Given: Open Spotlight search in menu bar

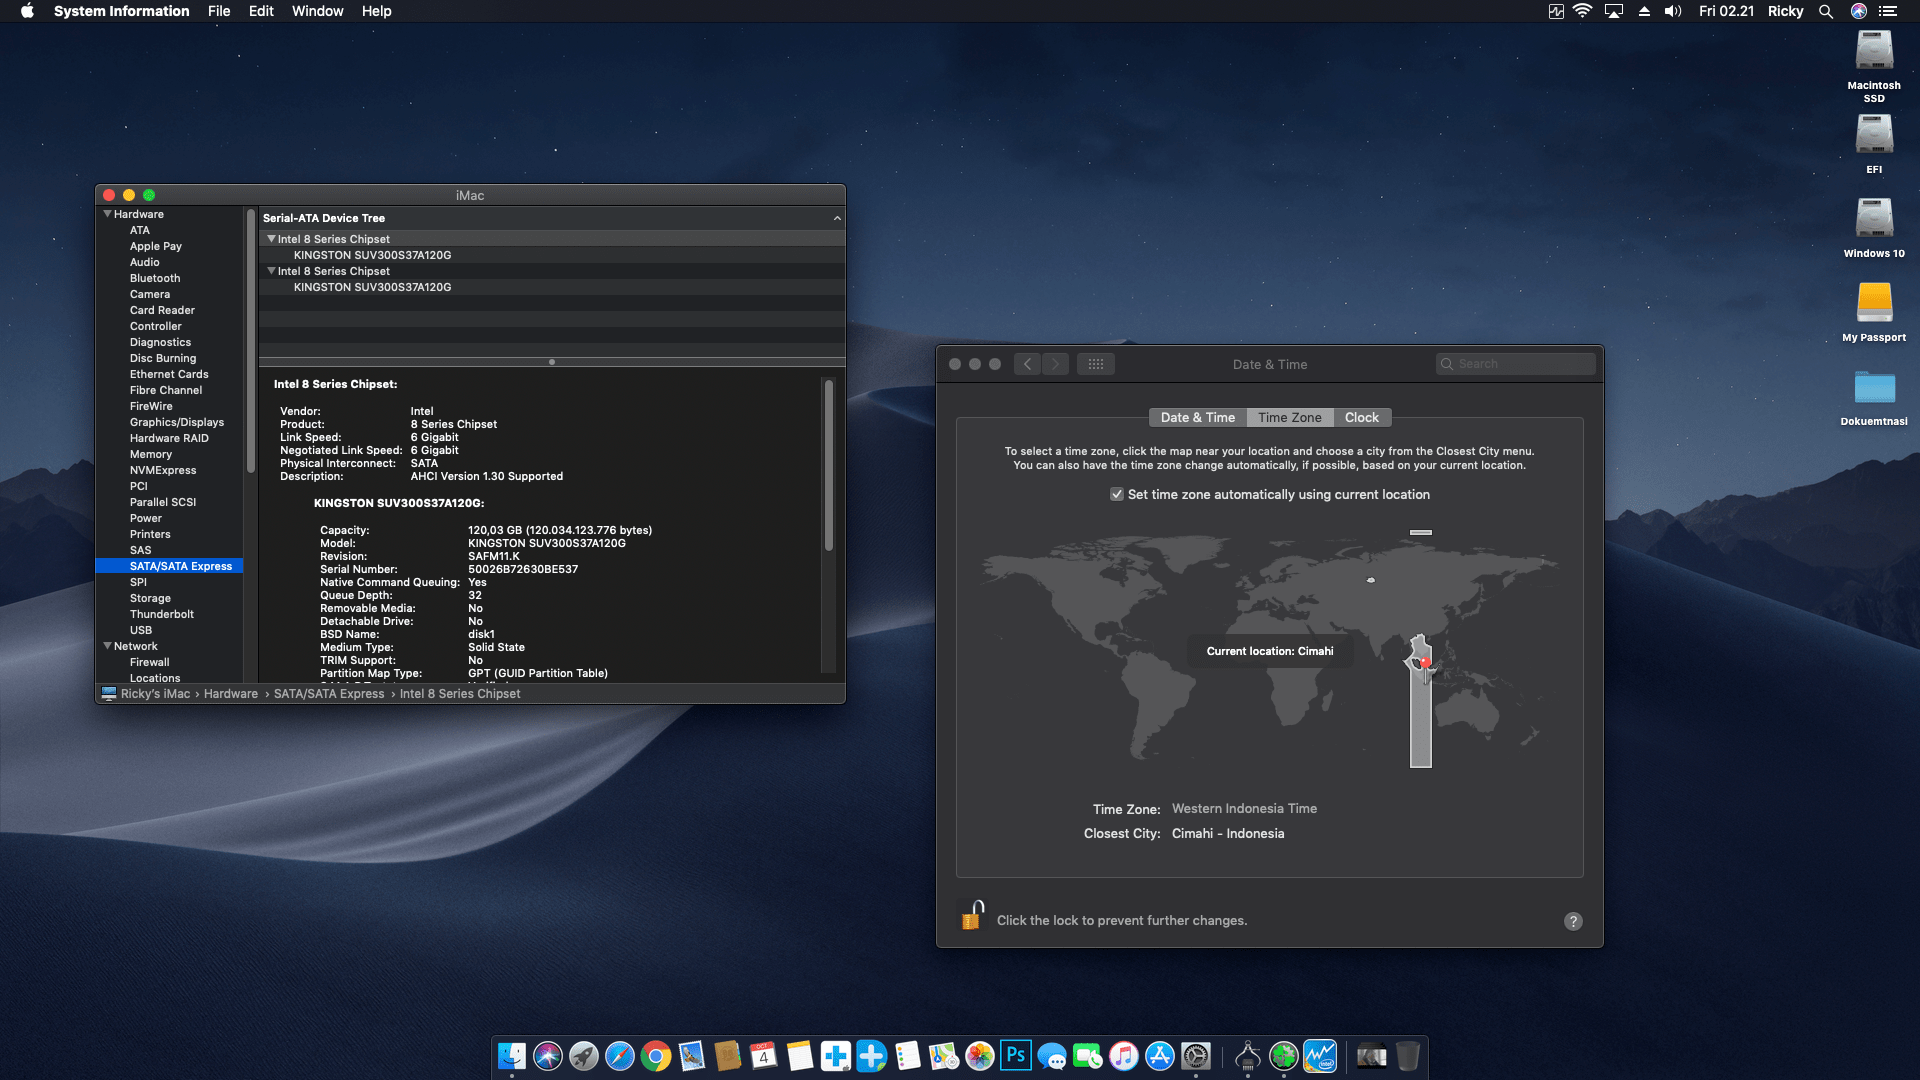Looking at the screenshot, I should [1826, 11].
